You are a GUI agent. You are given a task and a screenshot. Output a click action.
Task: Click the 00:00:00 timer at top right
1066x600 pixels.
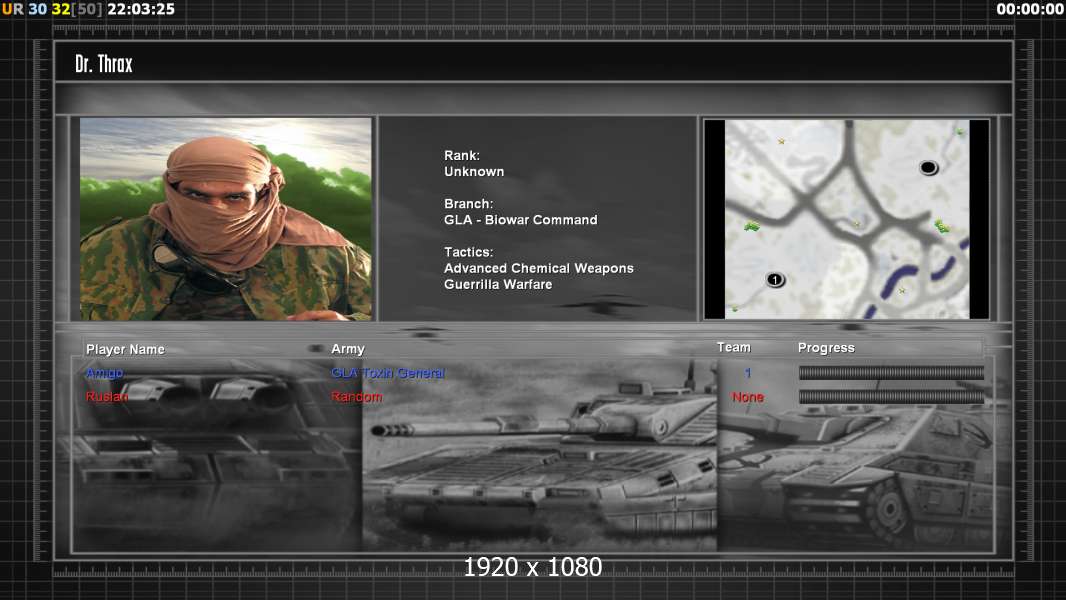pyautogui.click(x=1029, y=9)
